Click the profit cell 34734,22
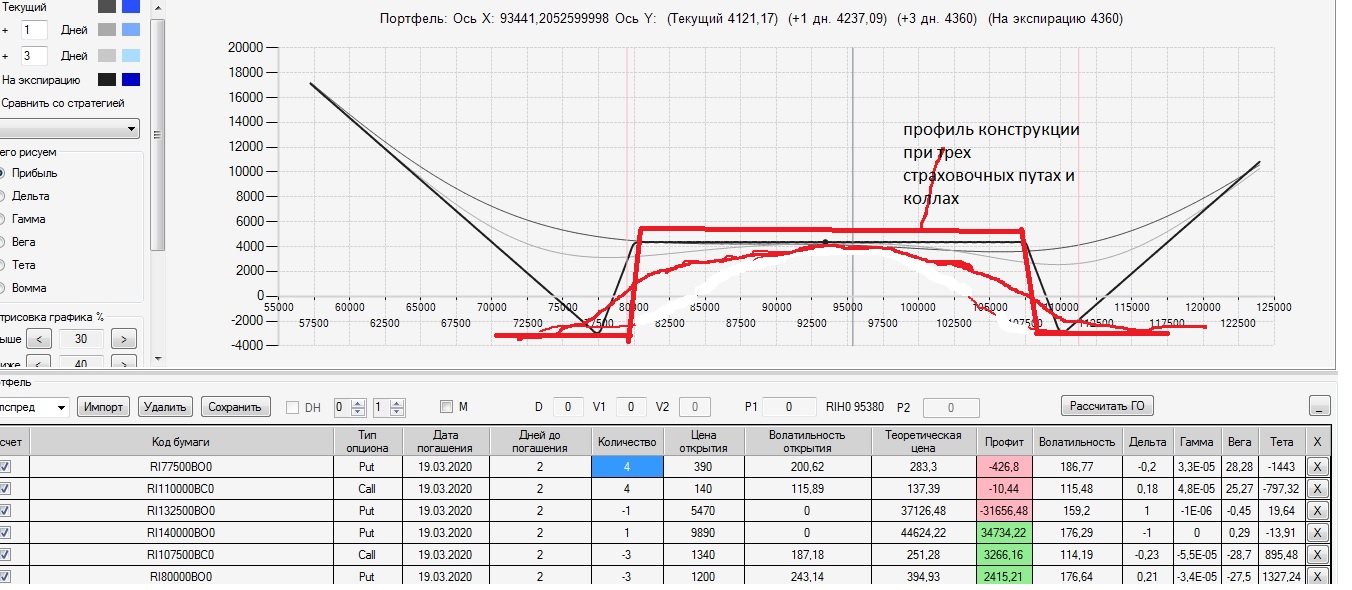 1003,533
